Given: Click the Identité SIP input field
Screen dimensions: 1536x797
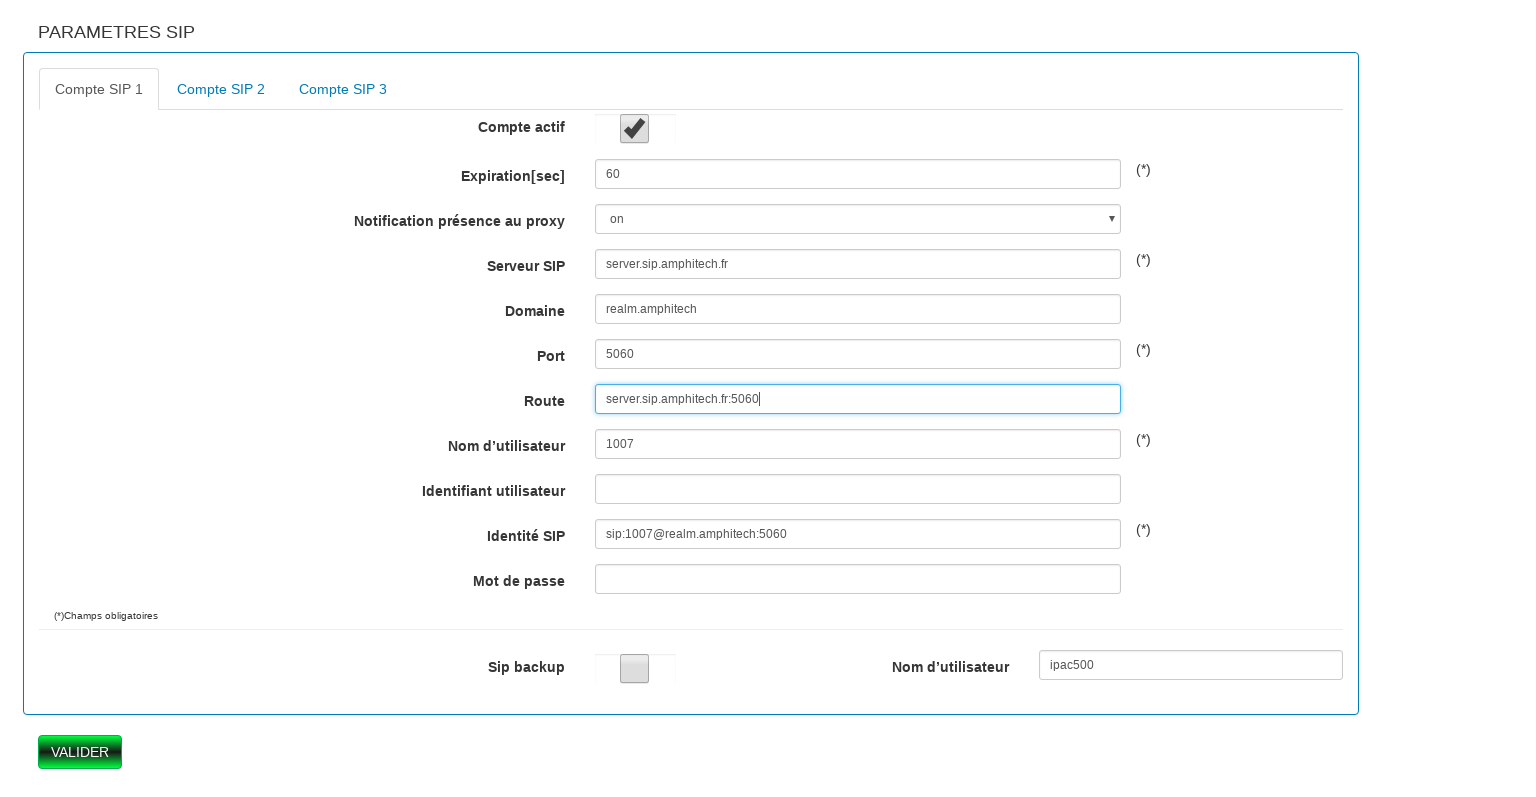Looking at the screenshot, I should 856,534.
